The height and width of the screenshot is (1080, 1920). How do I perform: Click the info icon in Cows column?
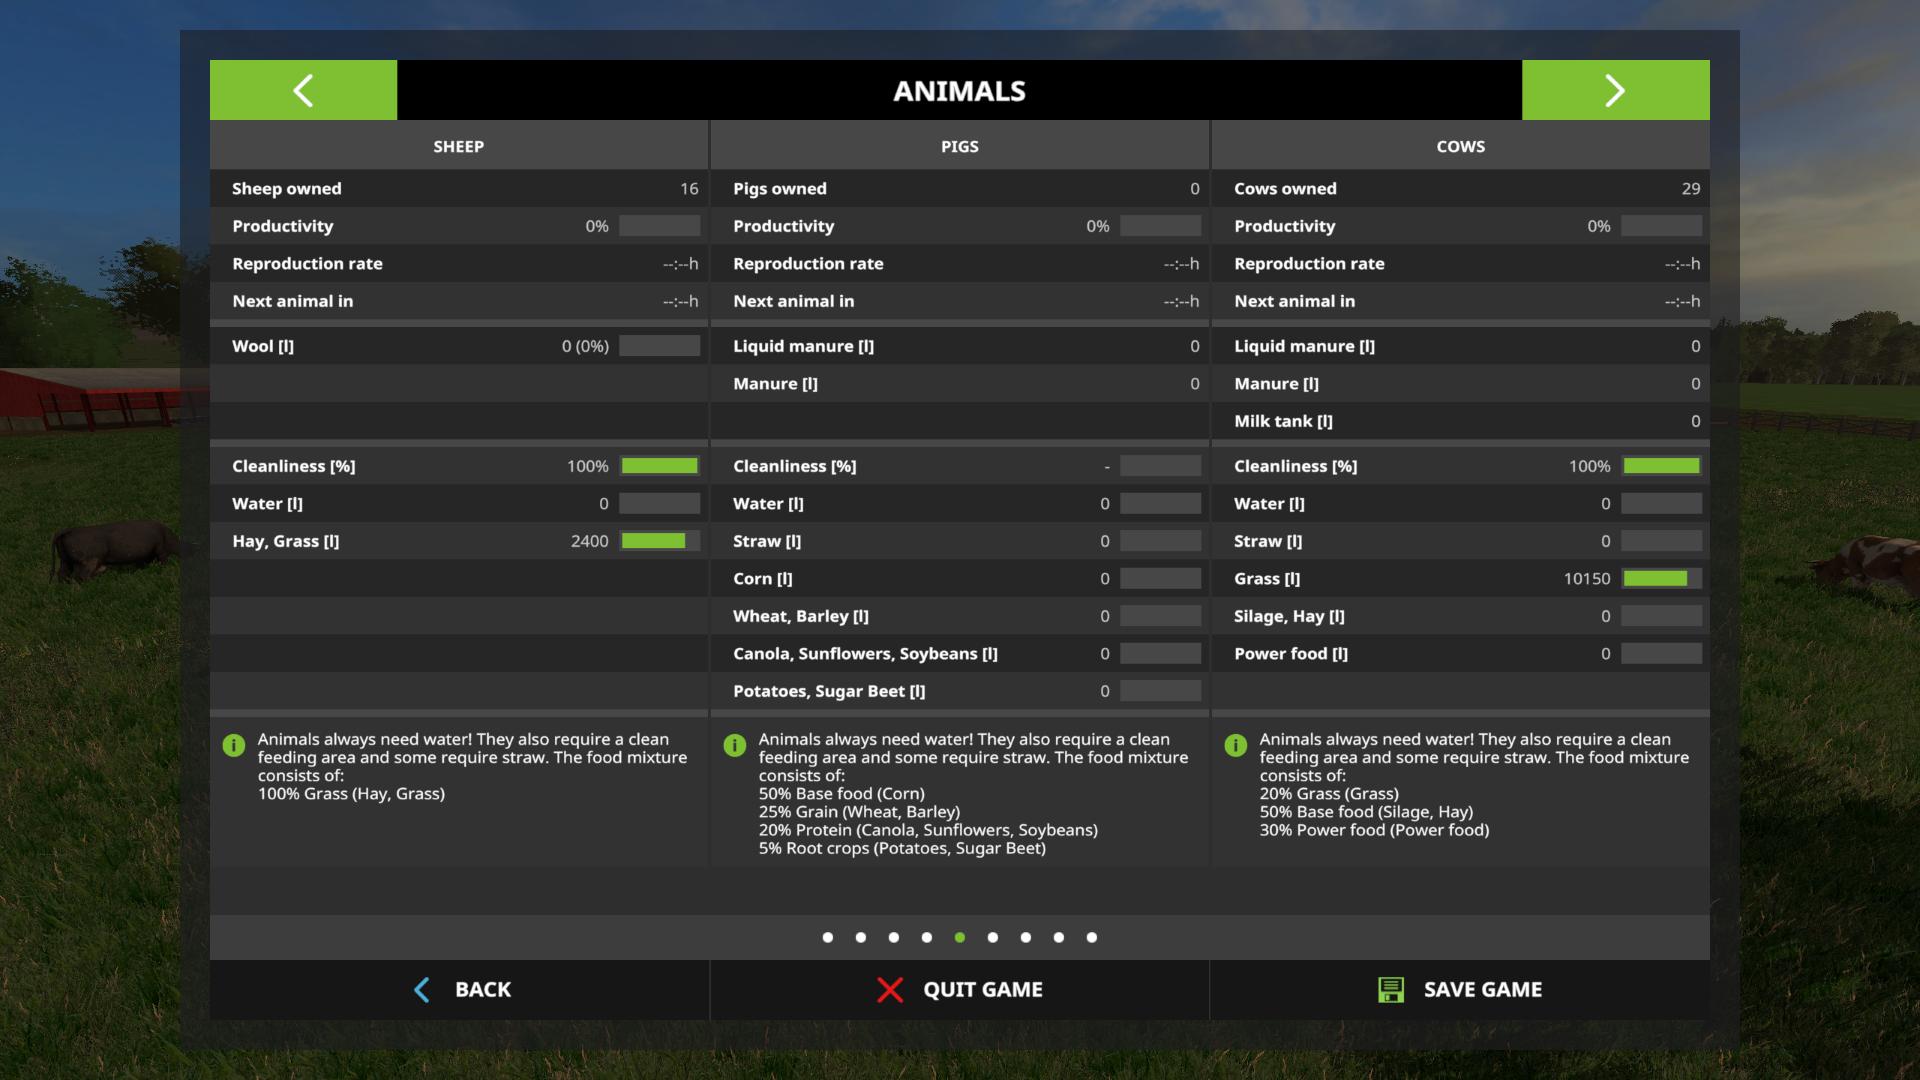click(x=1236, y=746)
